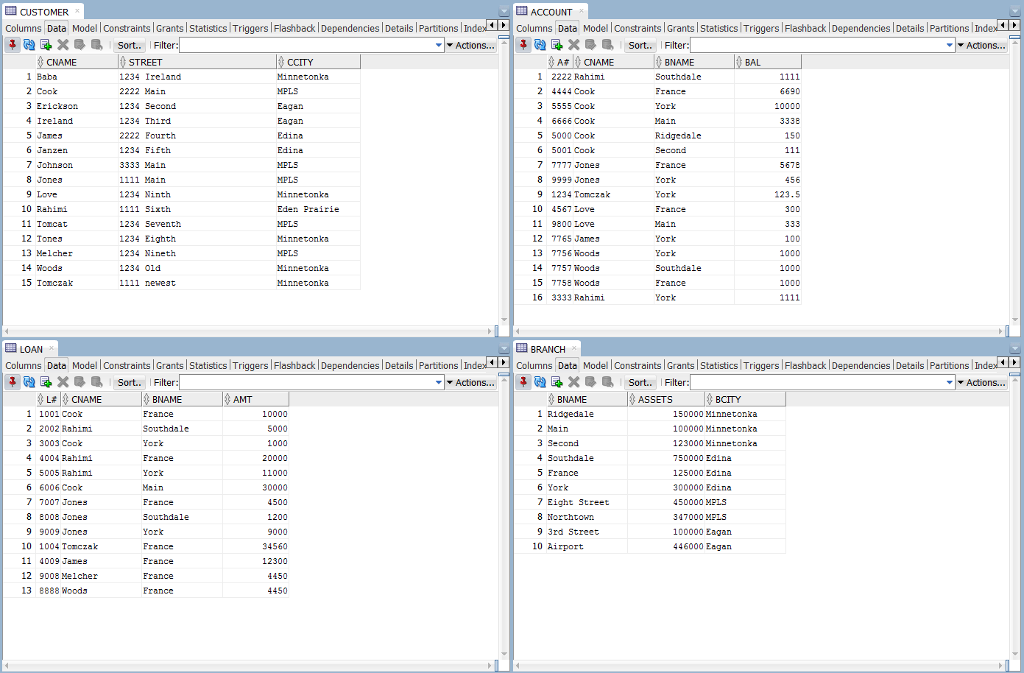Toggle the freeze view pin on CUSTOMER
The height and width of the screenshot is (673, 1024).
[x=12, y=45]
